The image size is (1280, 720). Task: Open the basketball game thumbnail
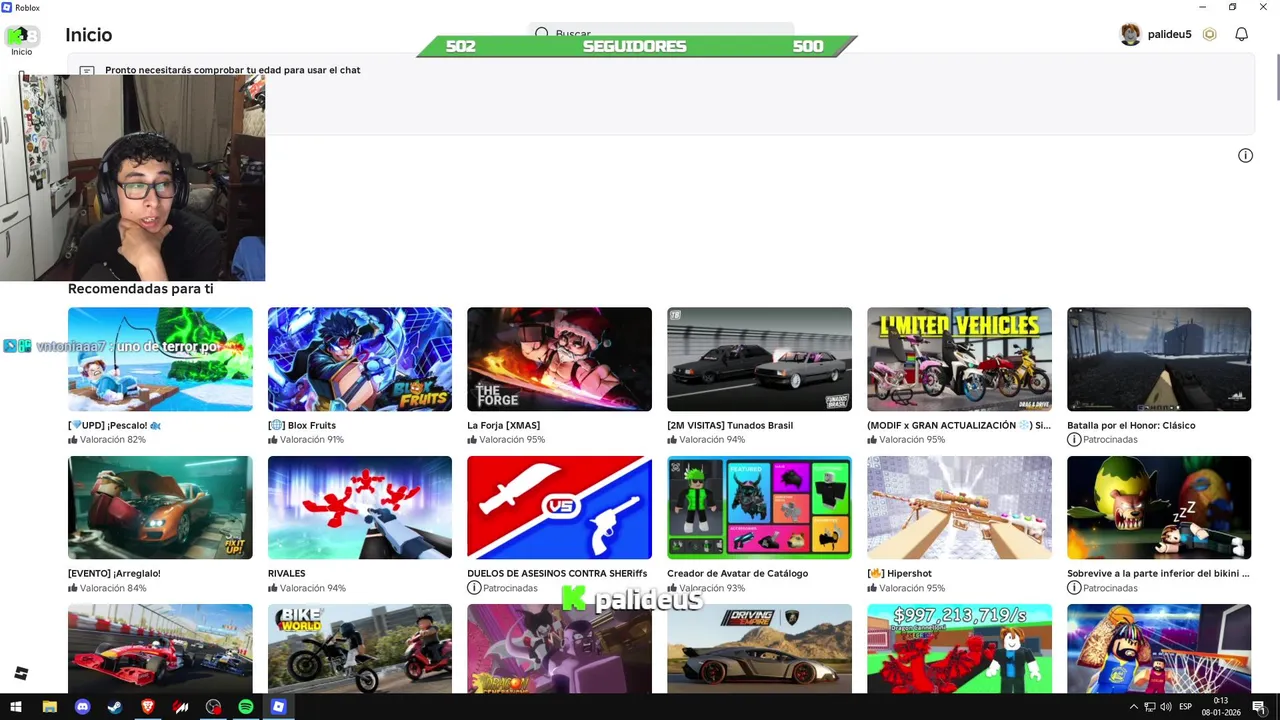click(x=1159, y=648)
